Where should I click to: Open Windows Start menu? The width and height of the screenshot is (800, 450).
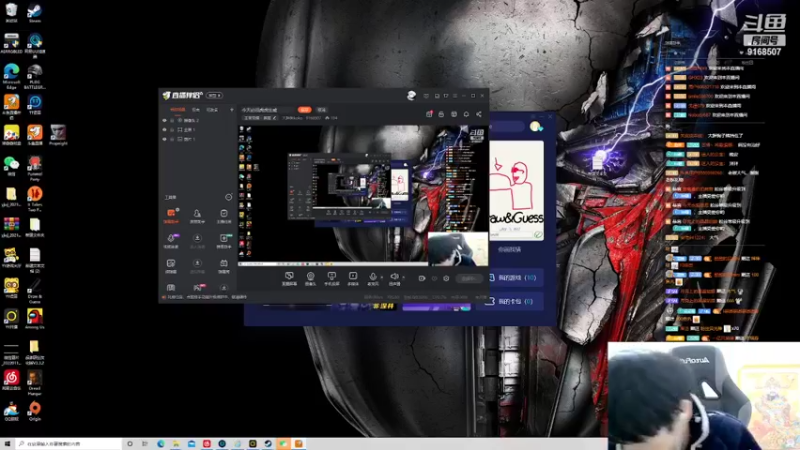tap(7, 444)
